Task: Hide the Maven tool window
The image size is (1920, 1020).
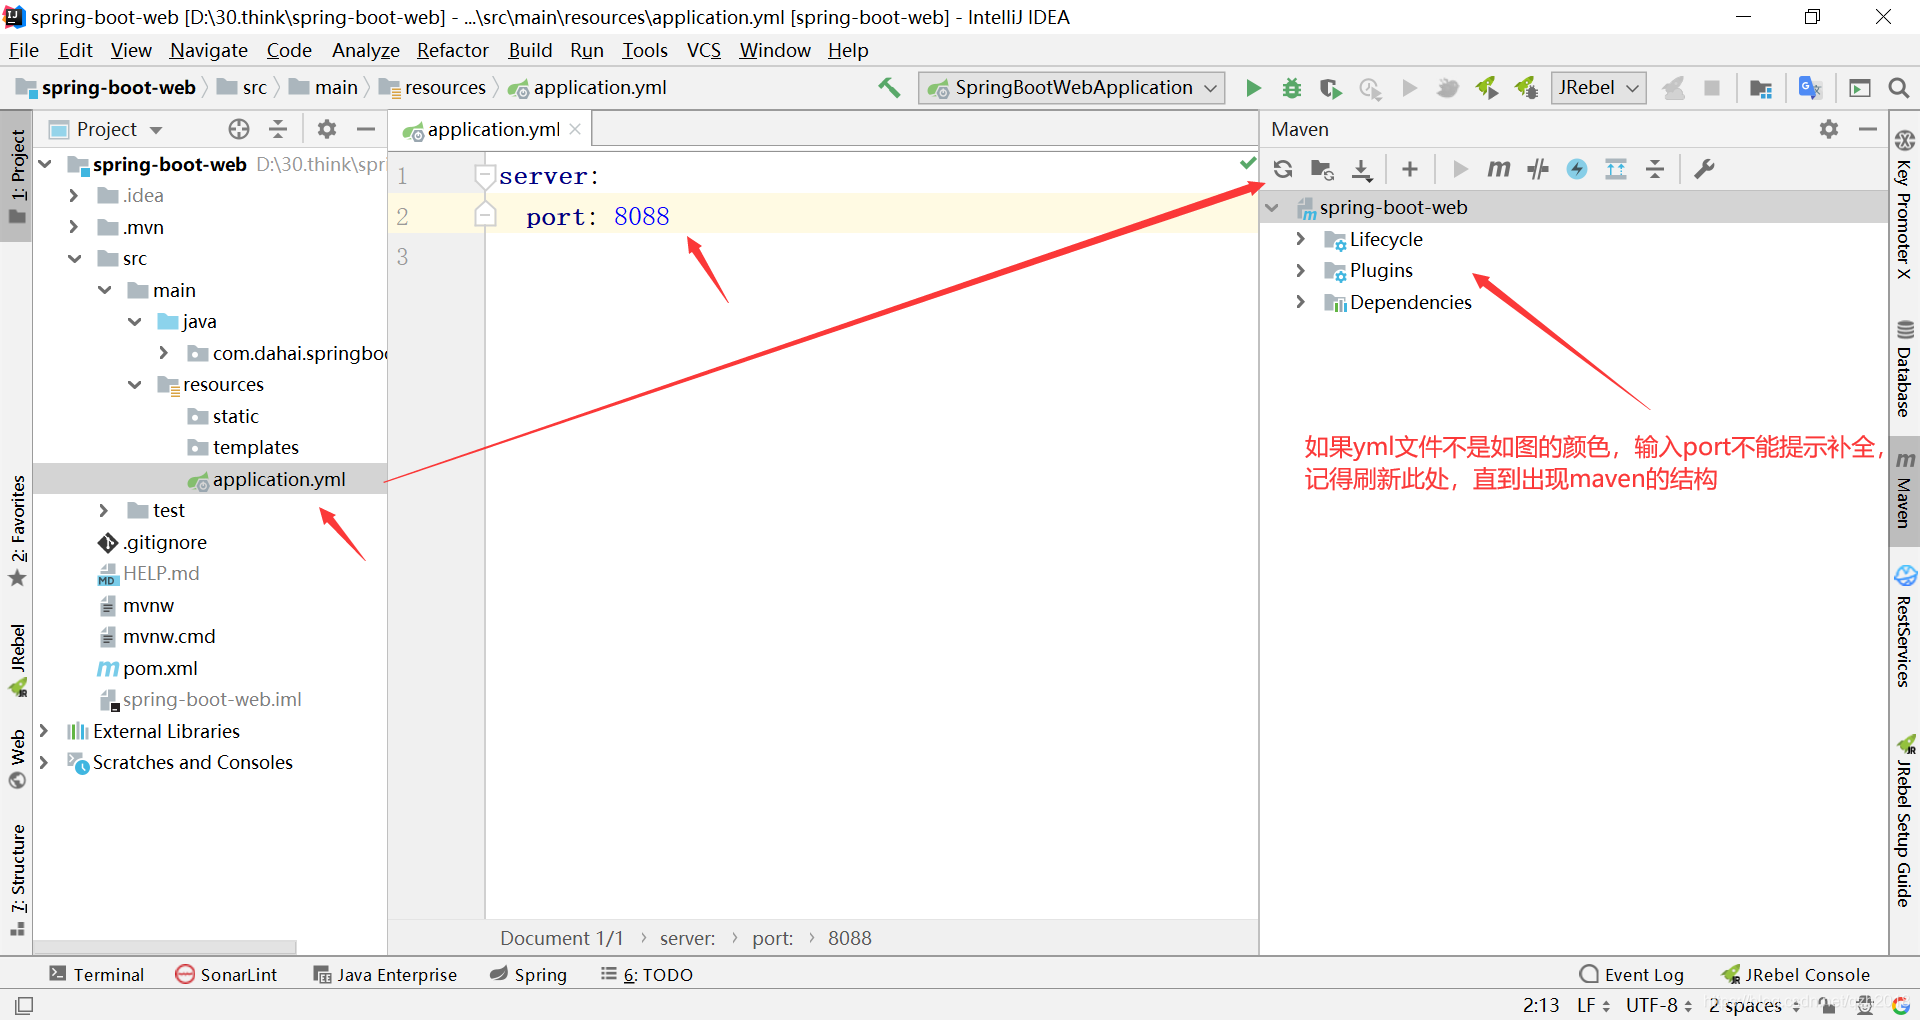Action: [1868, 129]
